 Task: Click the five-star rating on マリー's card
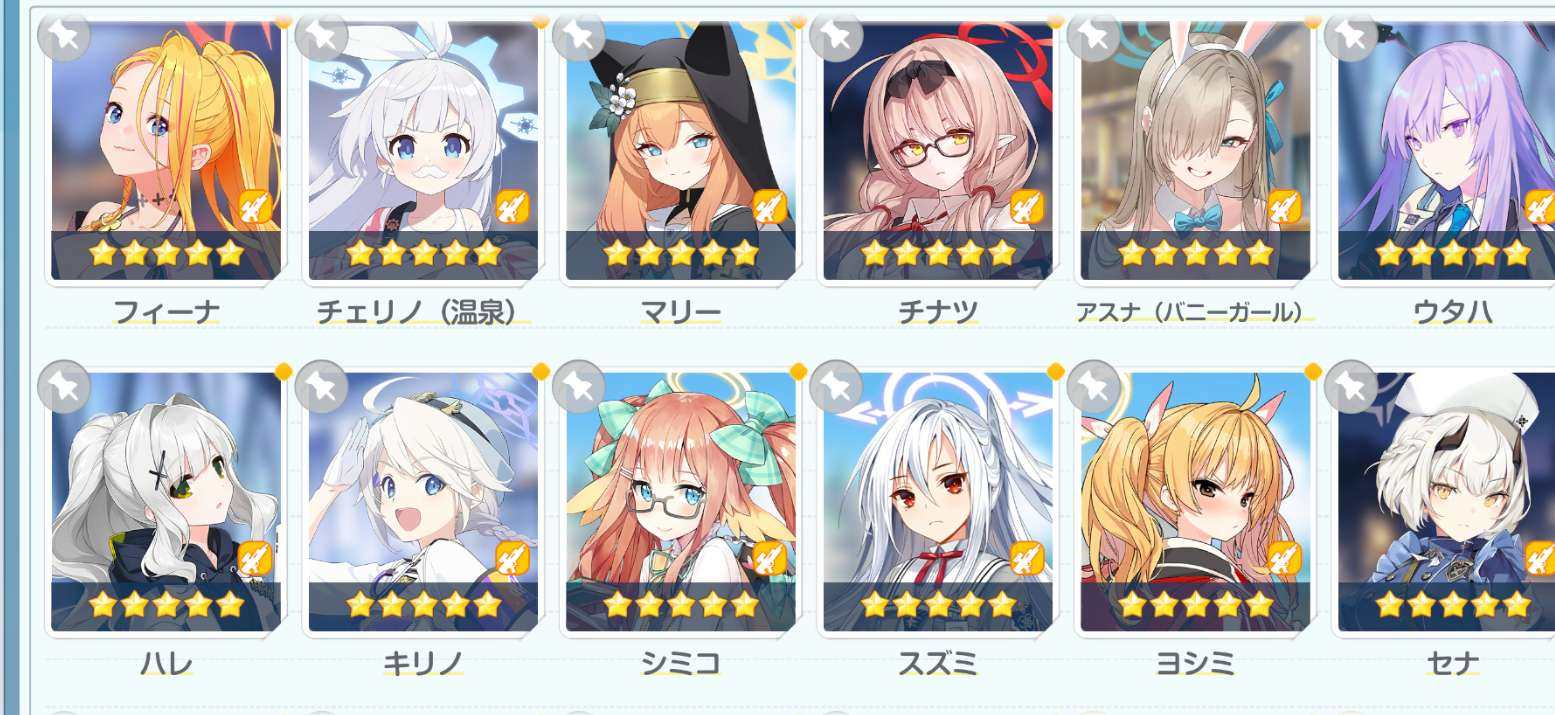pyautogui.click(x=681, y=253)
